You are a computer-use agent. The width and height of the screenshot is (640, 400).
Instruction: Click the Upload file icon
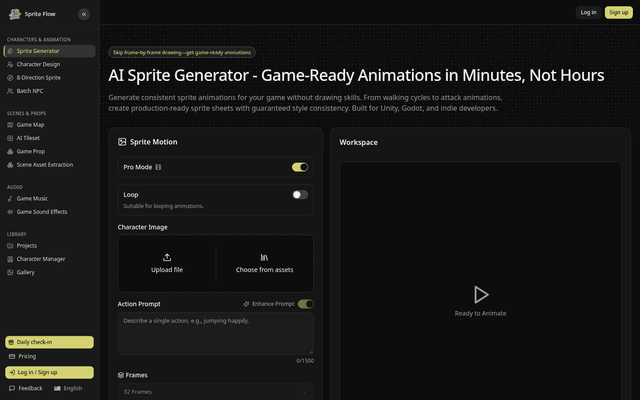click(x=167, y=258)
